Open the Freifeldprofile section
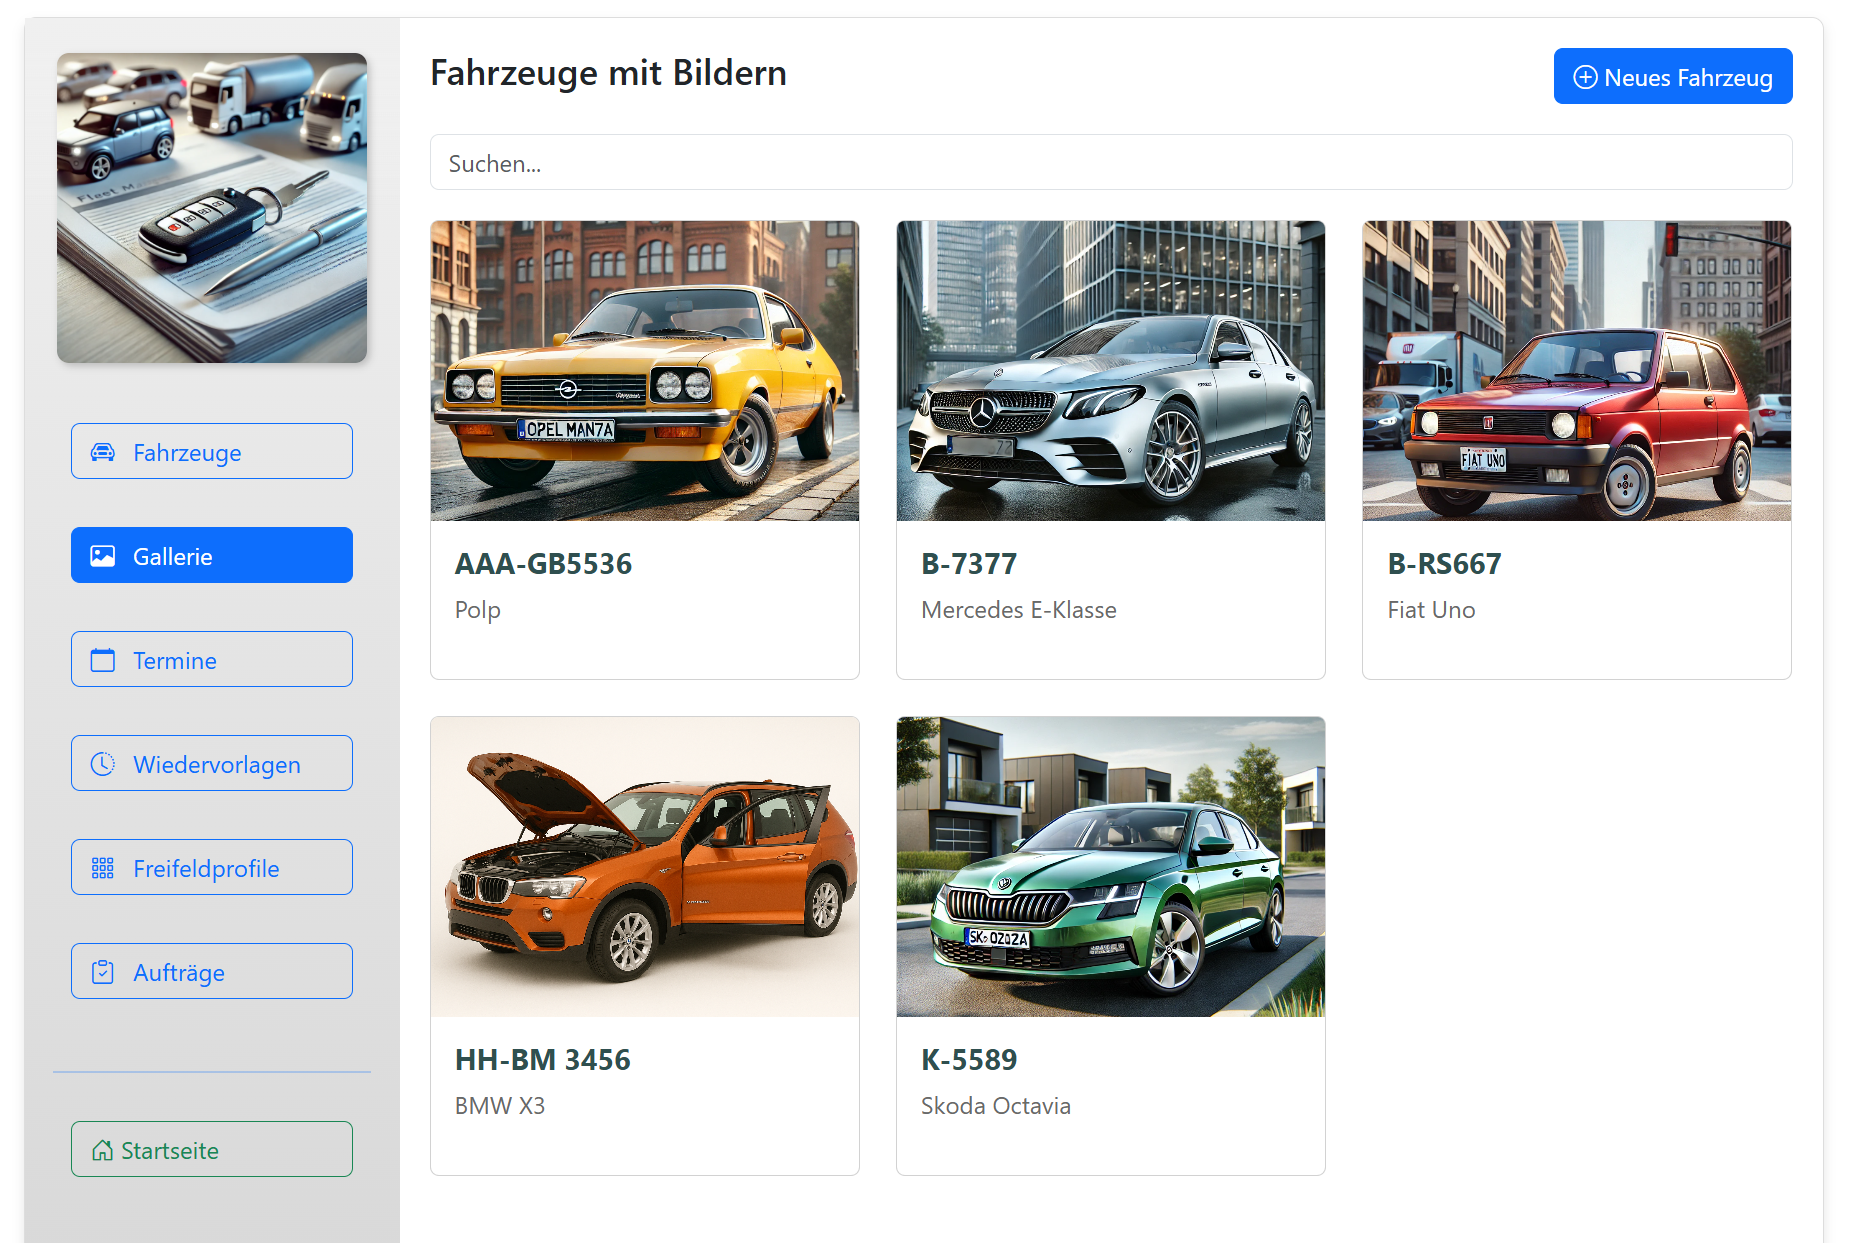 pyautogui.click(x=212, y=868)
